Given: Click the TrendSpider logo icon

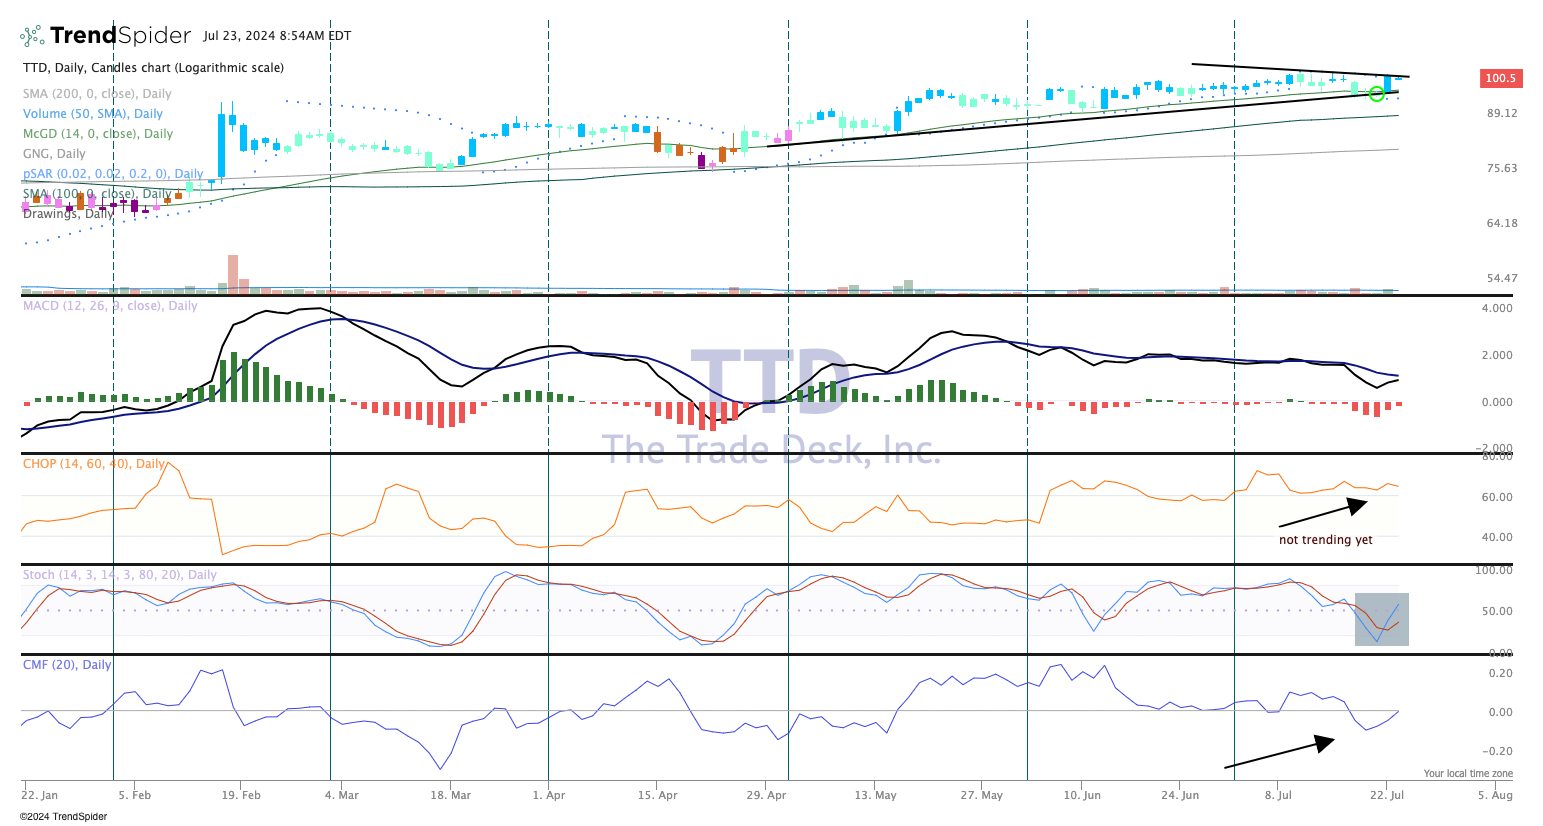Looking at the screenshot, I should click(33, 36).
